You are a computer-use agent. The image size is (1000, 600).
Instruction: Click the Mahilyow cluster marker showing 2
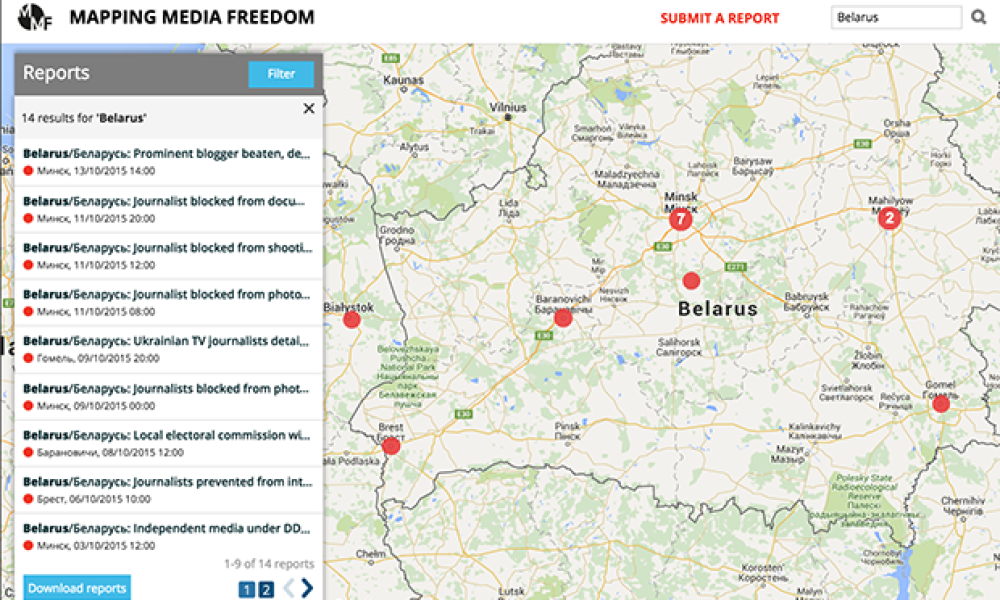point(889,218)
